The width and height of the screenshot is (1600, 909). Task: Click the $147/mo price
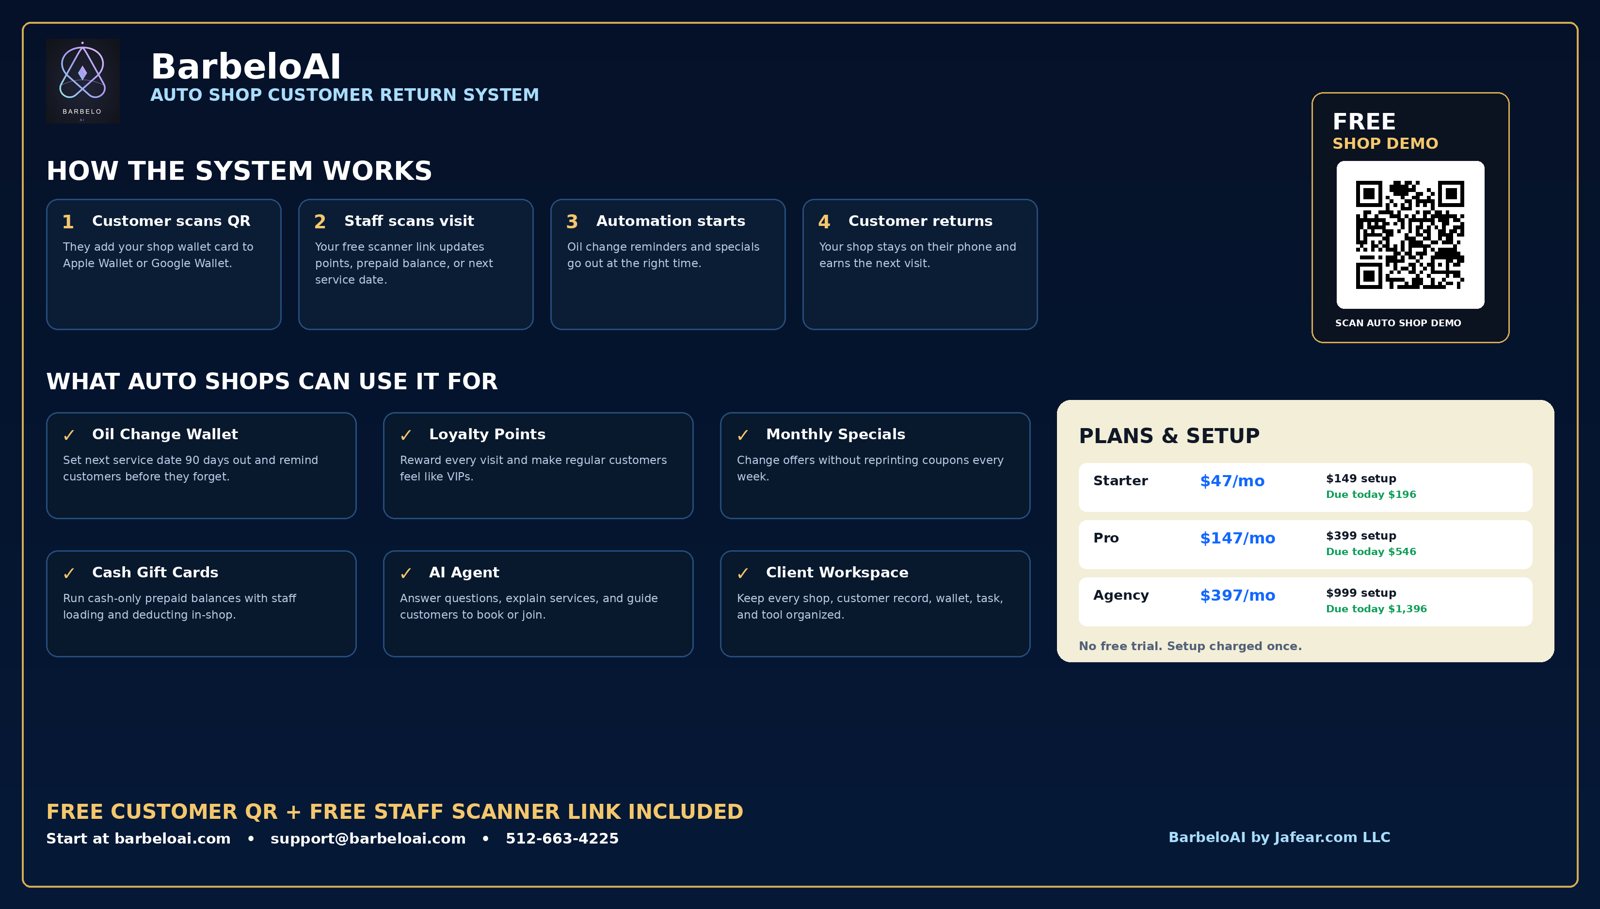pos(1238,538)
